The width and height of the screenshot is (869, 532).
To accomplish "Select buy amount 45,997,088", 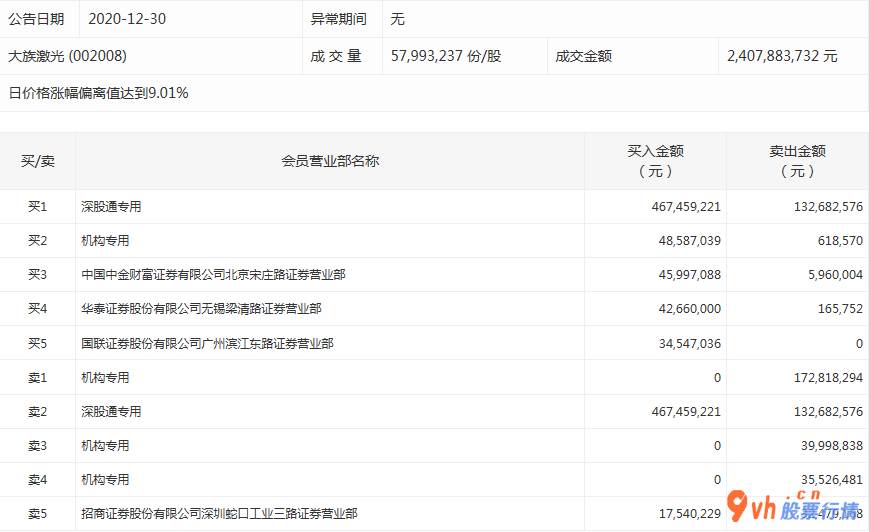I will tap(689, 274).
